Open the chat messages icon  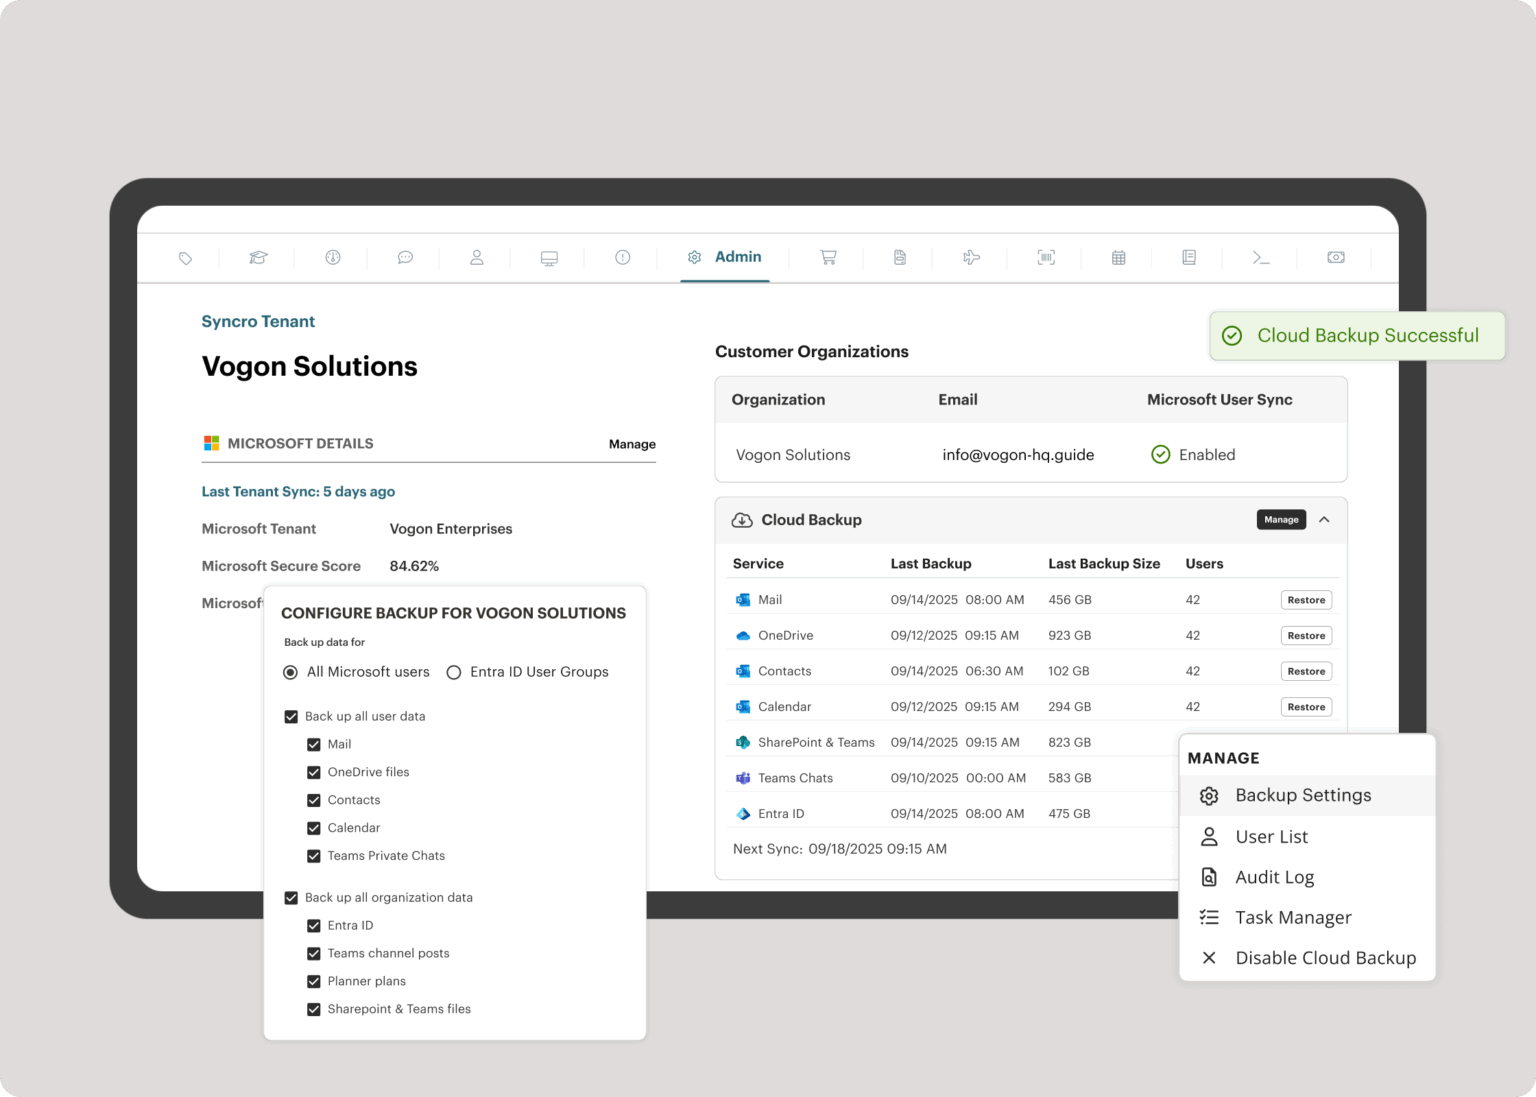pyautogui.click(x=405, y=257)
